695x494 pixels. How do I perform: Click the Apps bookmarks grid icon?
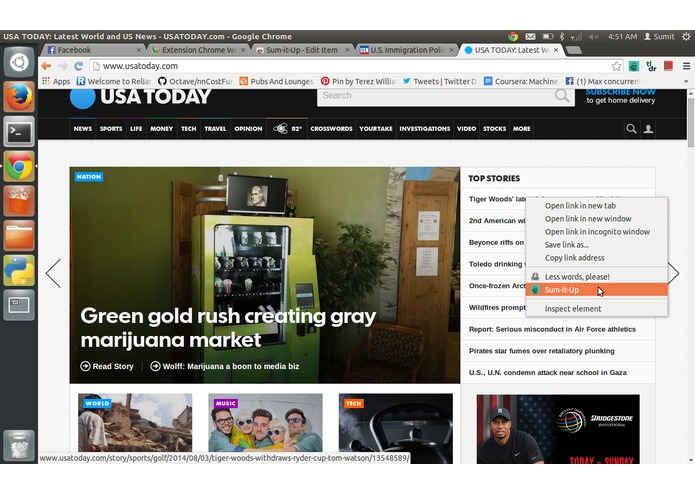pyautogui.click(x=46, y=81)
